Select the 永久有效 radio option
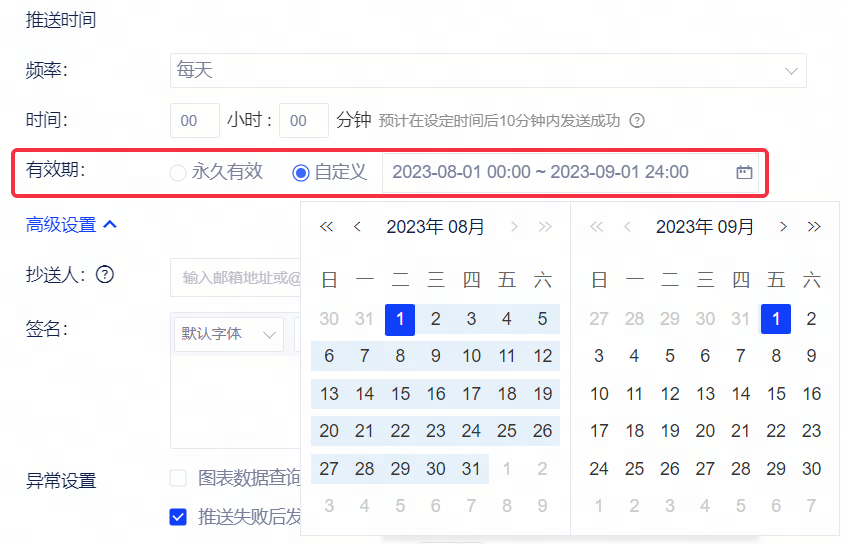The image size is (843, 544). click(179, 172)
